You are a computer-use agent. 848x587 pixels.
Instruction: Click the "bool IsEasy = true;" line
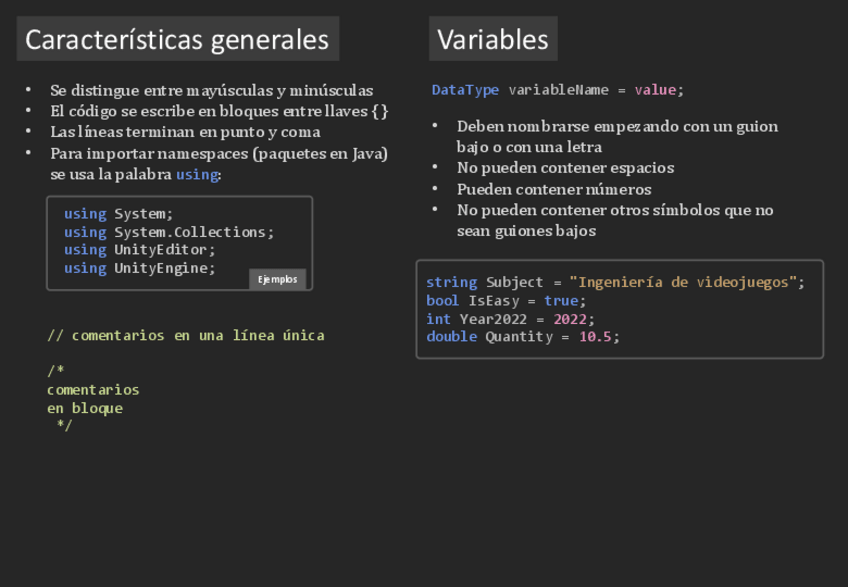[x=505, y=300]
